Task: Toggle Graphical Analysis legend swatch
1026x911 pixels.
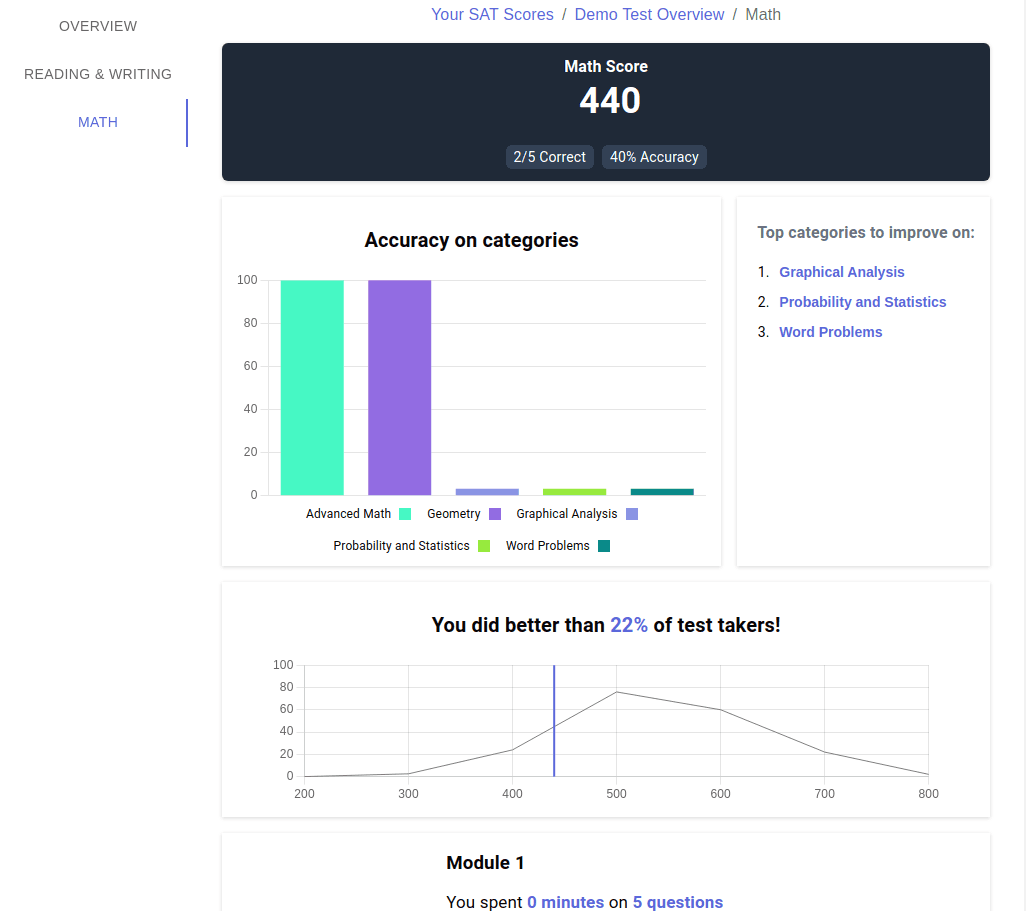Action: click(x=631, y=514)
